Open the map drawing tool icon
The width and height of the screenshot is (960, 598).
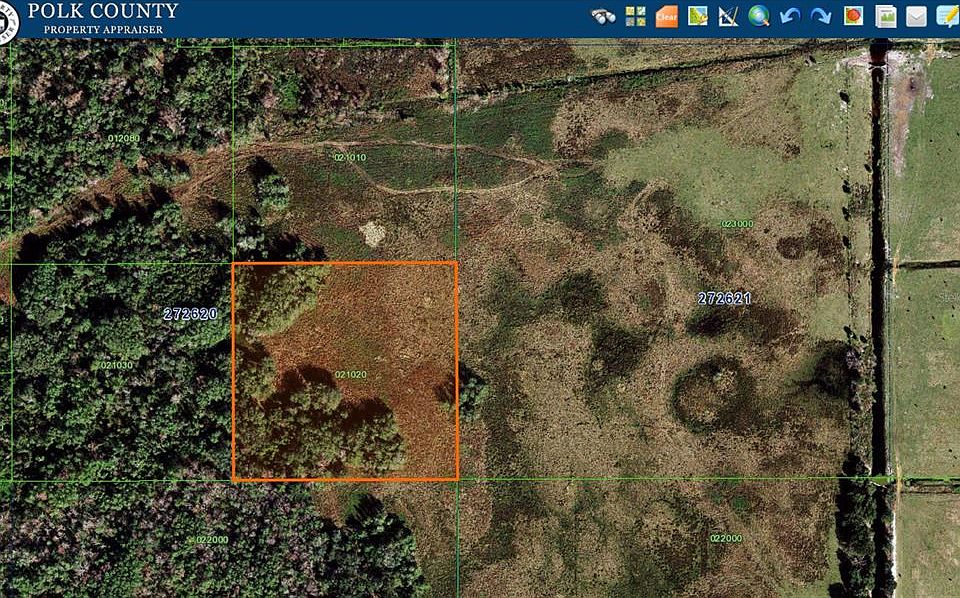point(697,17)
